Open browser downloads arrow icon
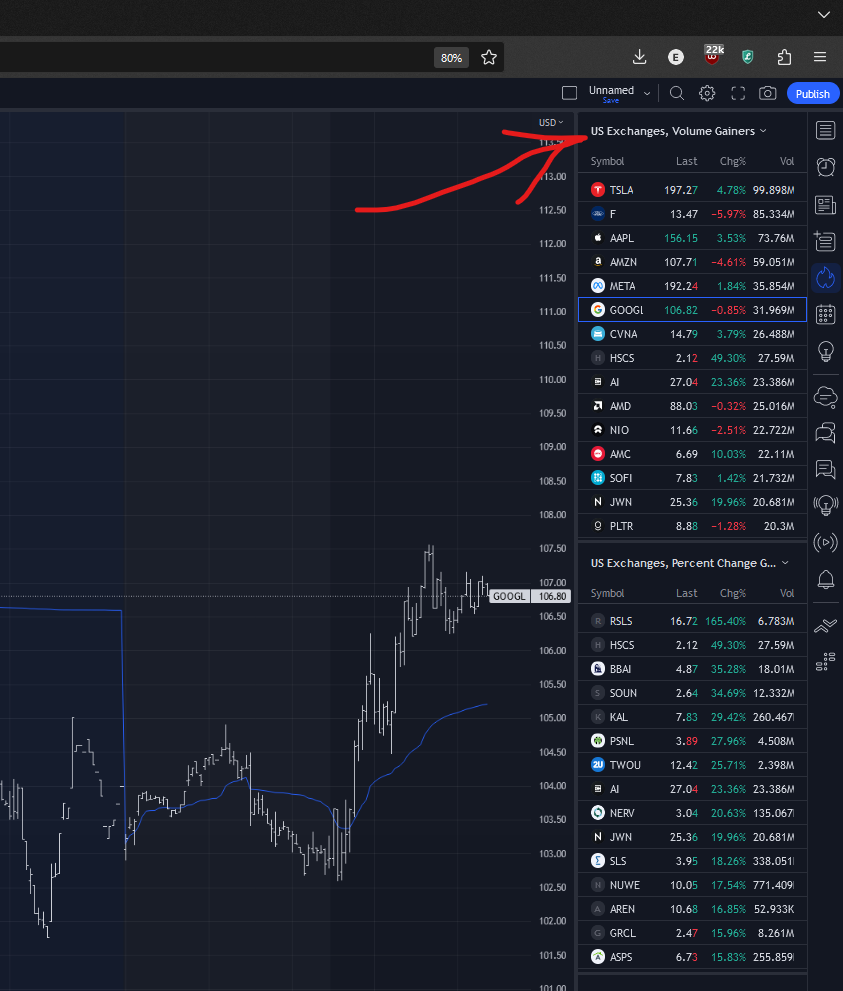 (640, 57)
